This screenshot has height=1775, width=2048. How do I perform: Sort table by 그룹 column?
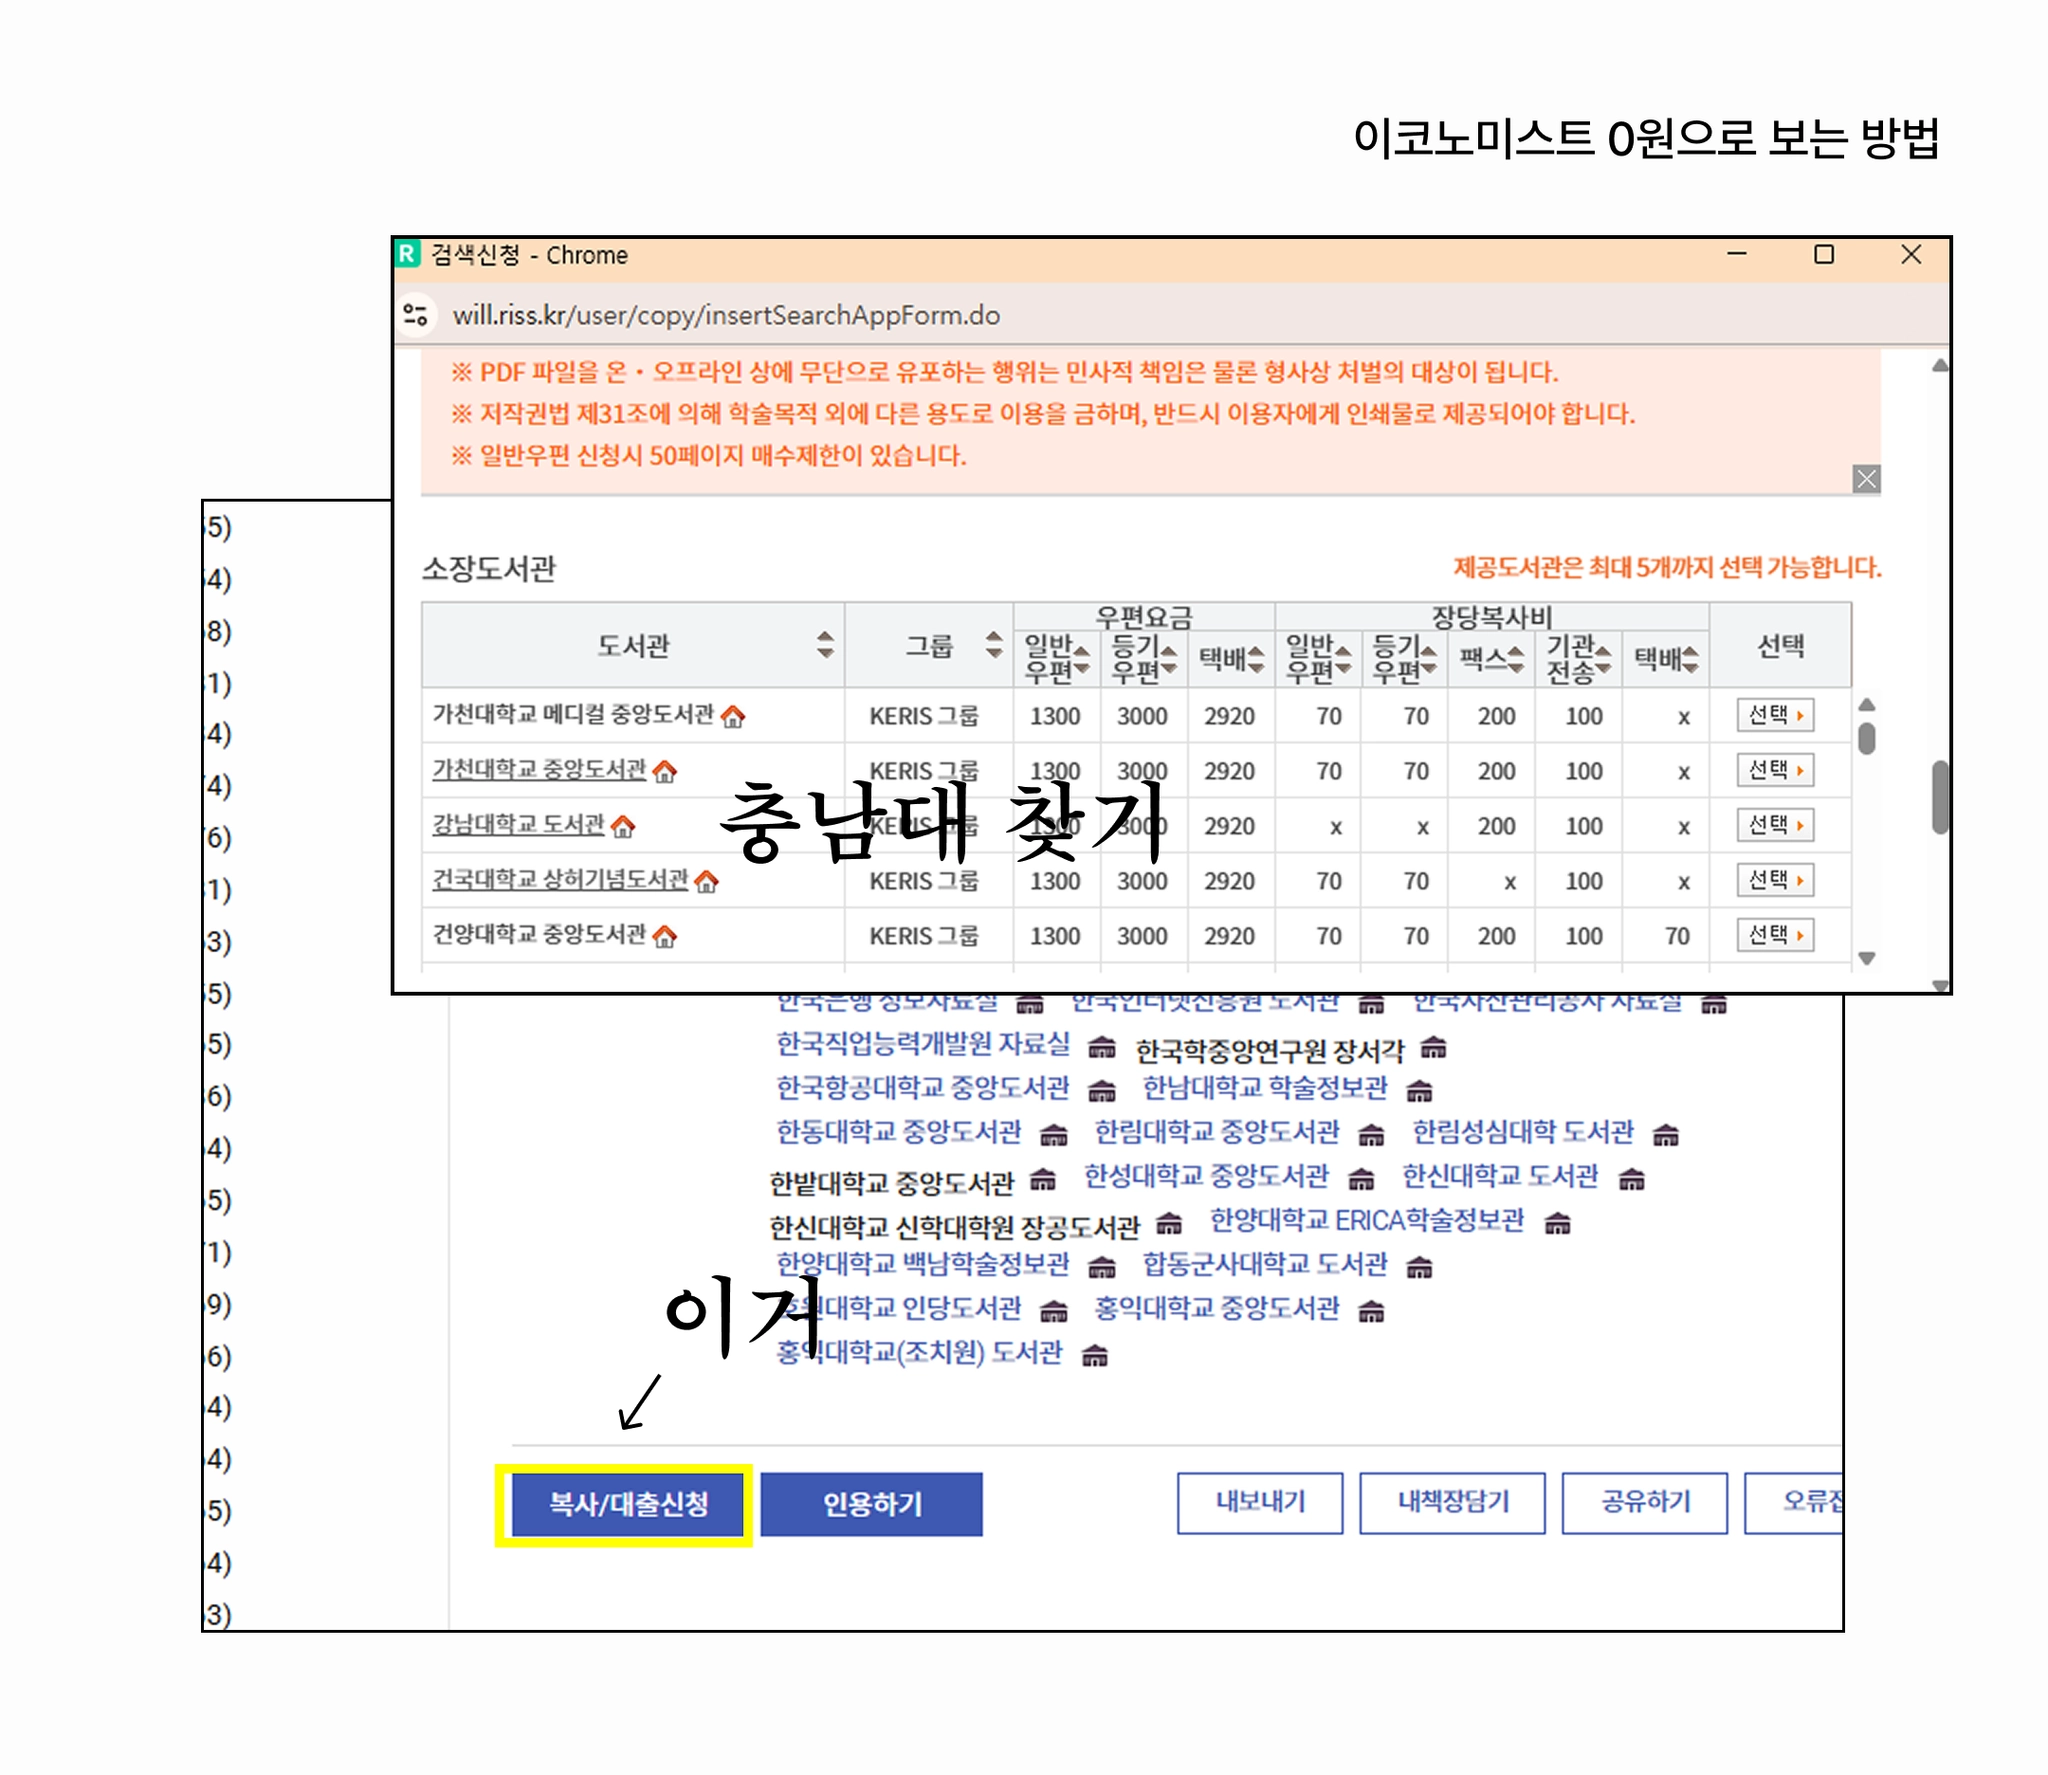coord(993,645)
